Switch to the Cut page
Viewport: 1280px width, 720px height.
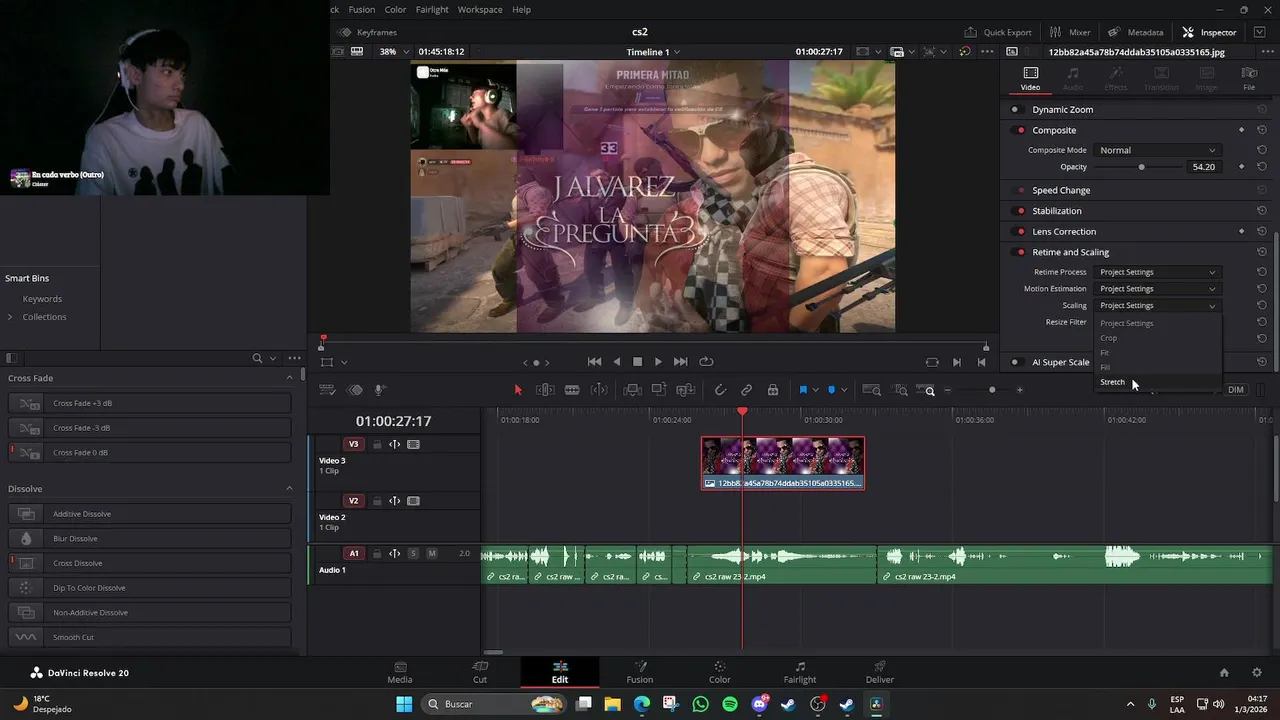point(480,672)
